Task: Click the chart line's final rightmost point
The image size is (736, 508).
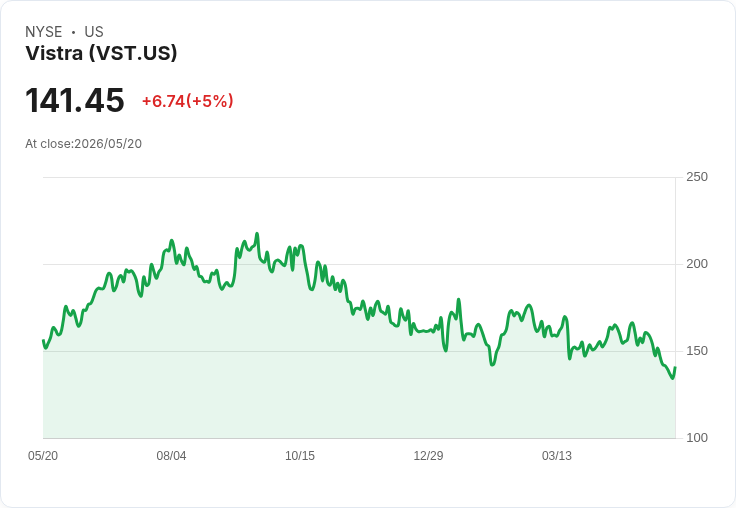Action: [675, 368]
